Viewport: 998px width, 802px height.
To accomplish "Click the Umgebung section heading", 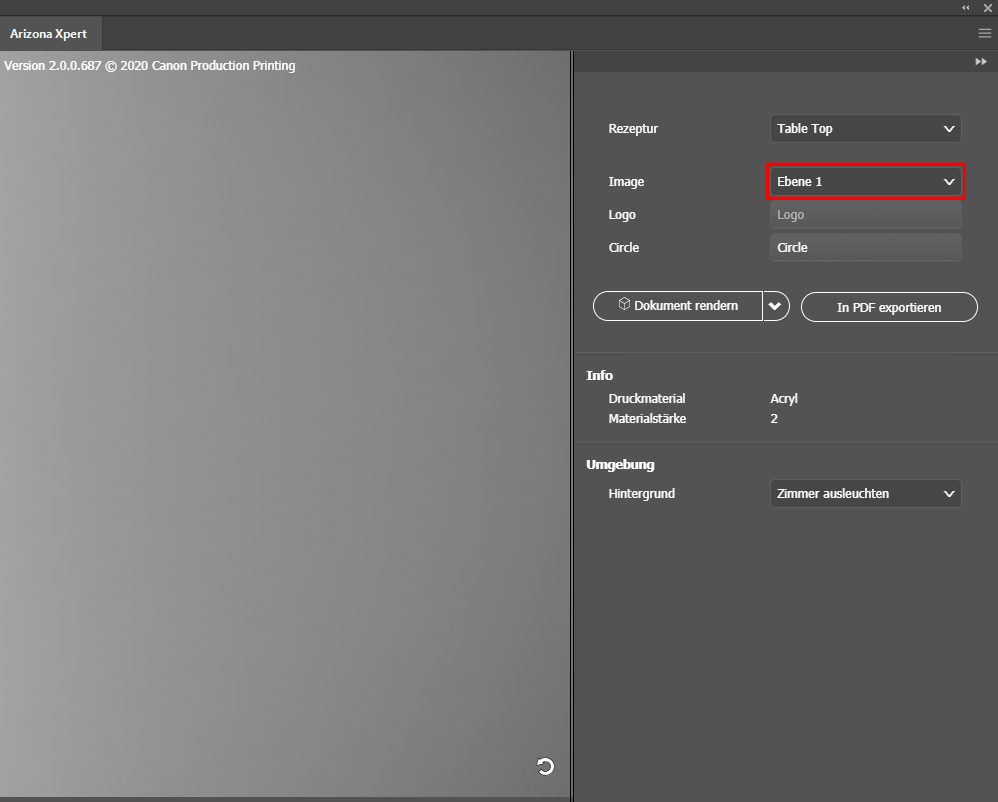I will coord(621,465).
